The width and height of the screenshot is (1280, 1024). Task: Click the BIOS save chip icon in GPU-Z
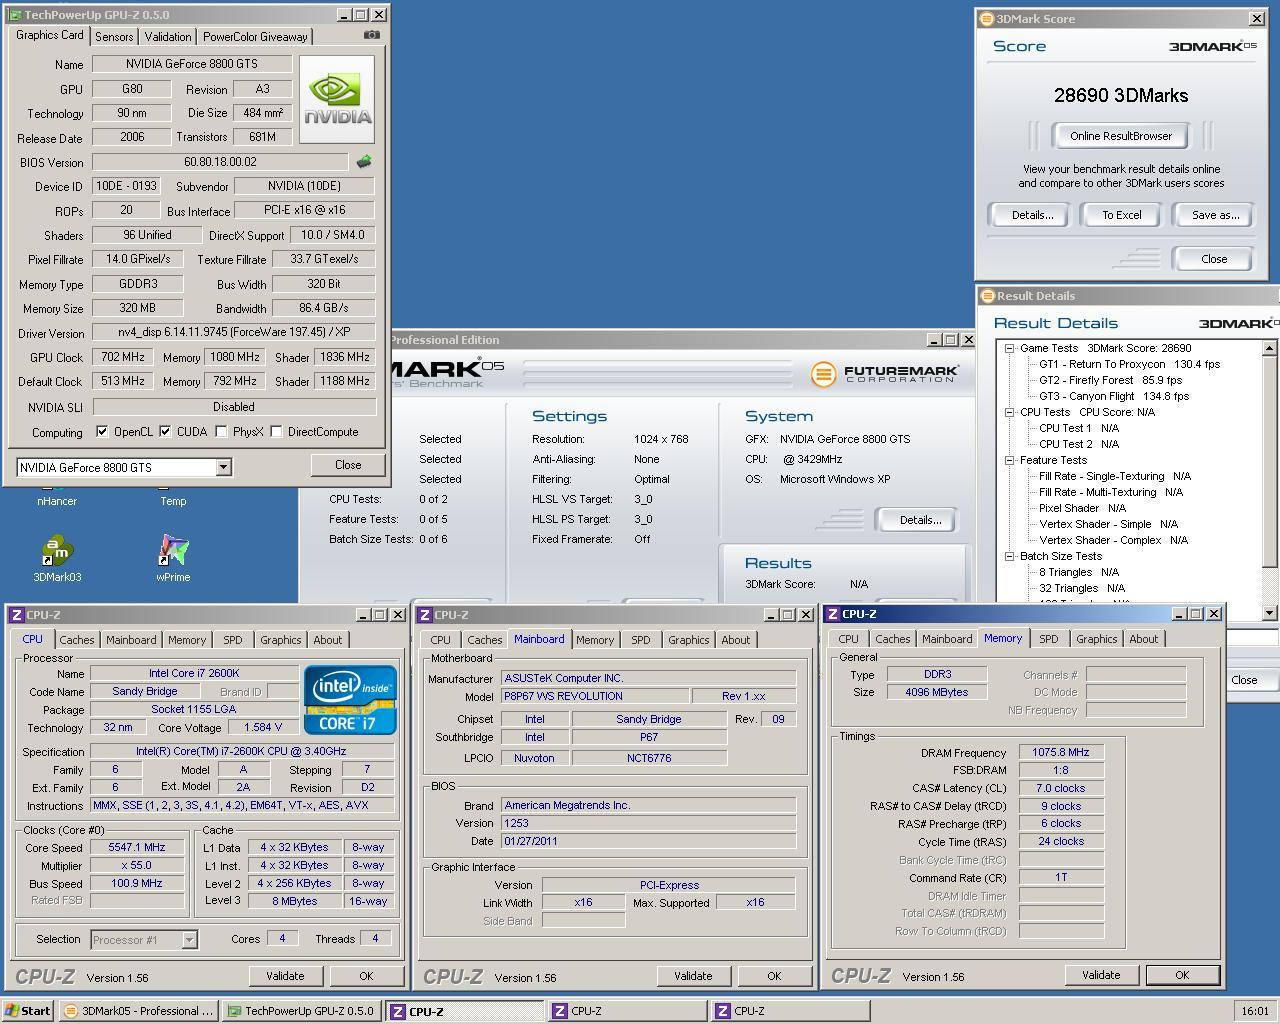364,161
